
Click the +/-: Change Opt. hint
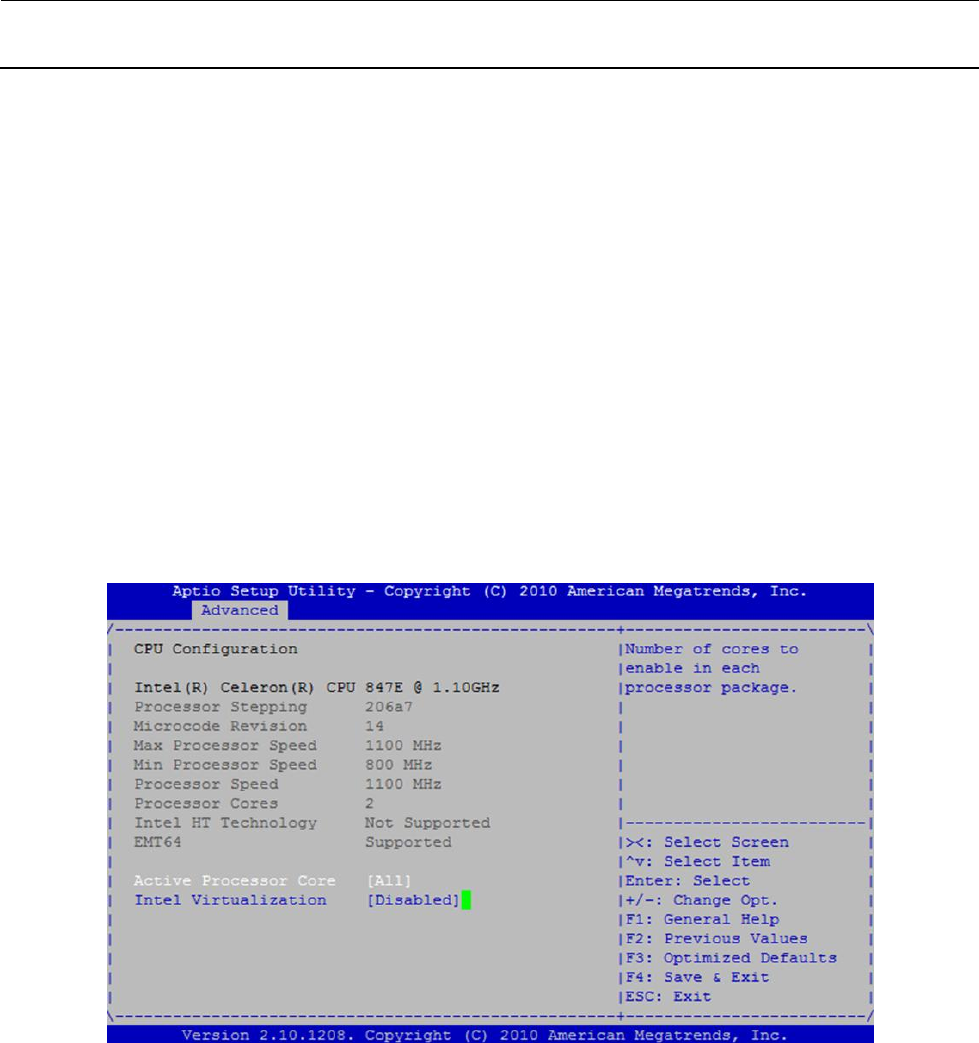pos(702,900)
